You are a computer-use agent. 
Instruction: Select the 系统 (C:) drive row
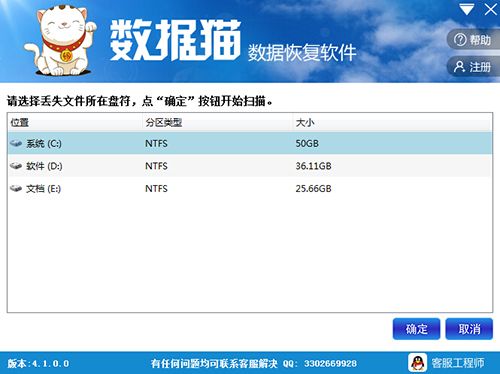pyautogui.click(x=250, y=143)
